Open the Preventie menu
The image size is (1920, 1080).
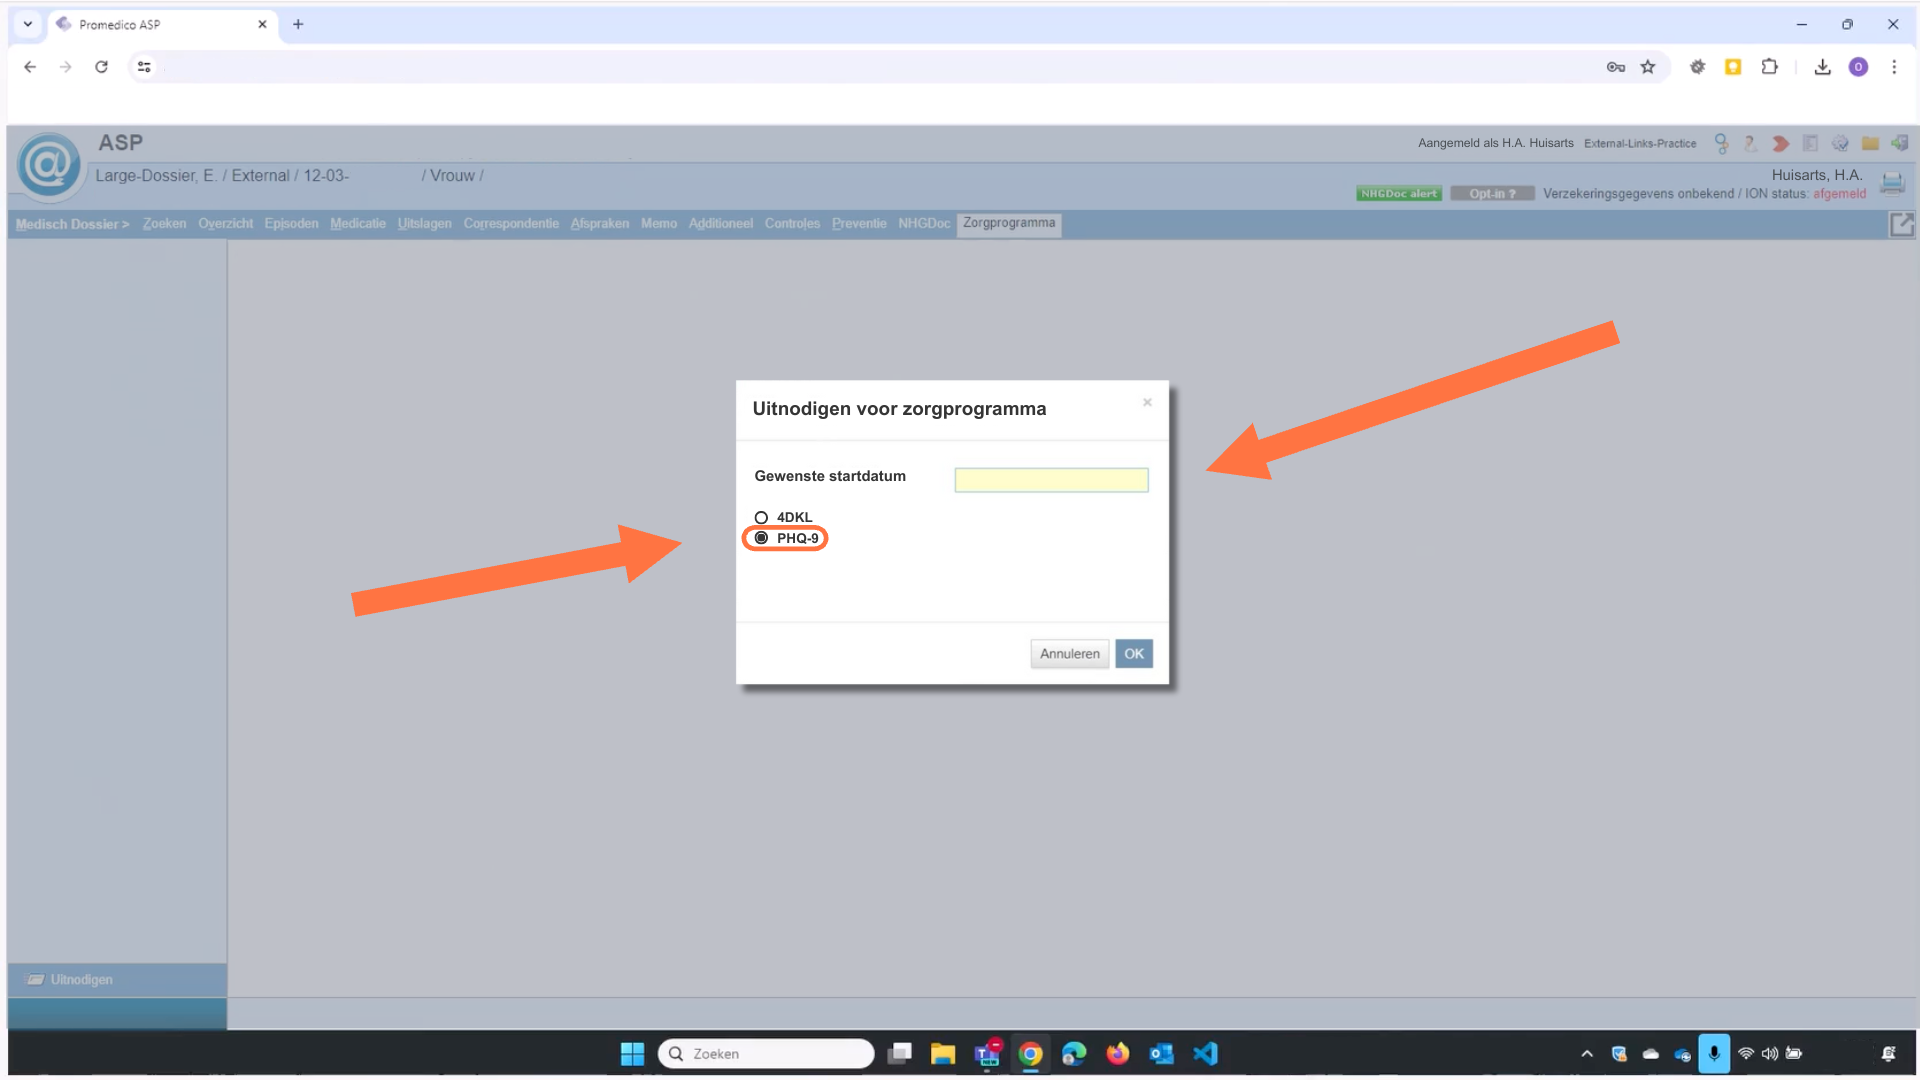coord(859,224)
